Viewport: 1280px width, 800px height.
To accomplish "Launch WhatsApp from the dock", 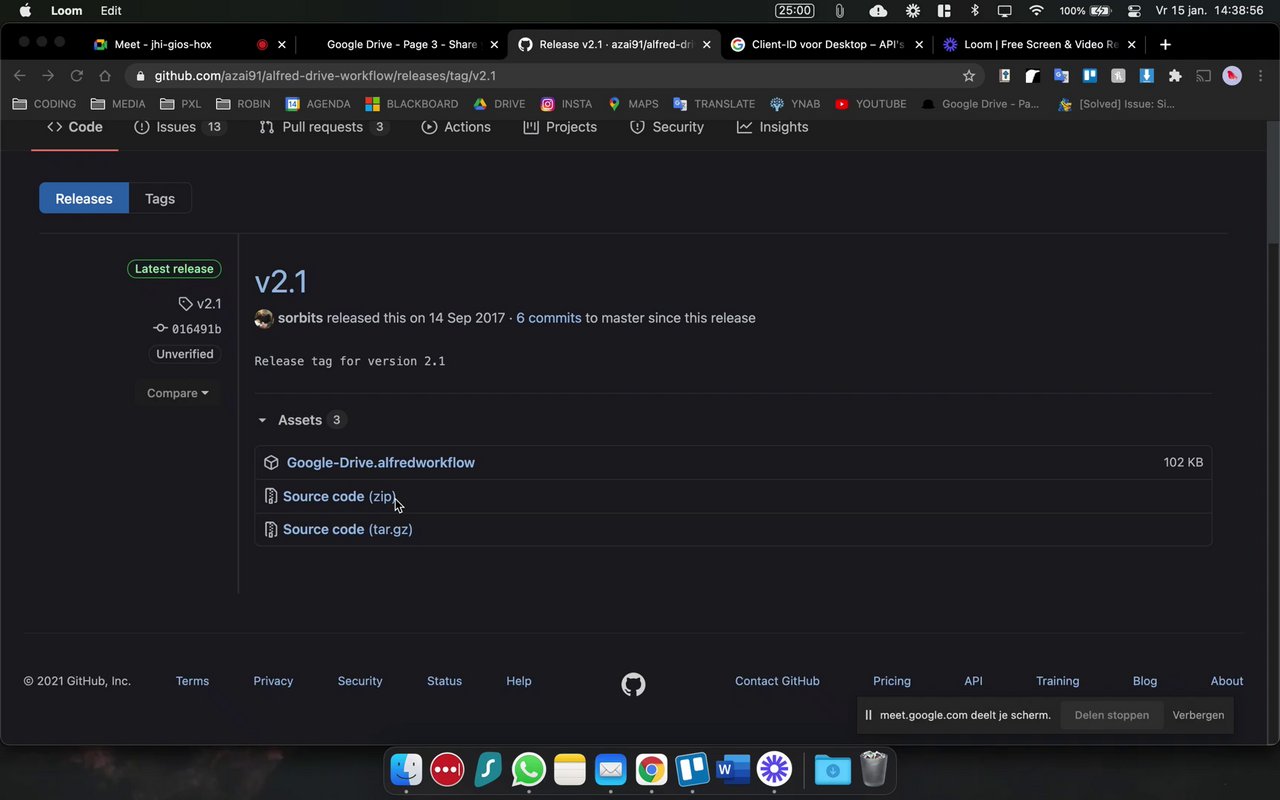I will pos(529,769).
